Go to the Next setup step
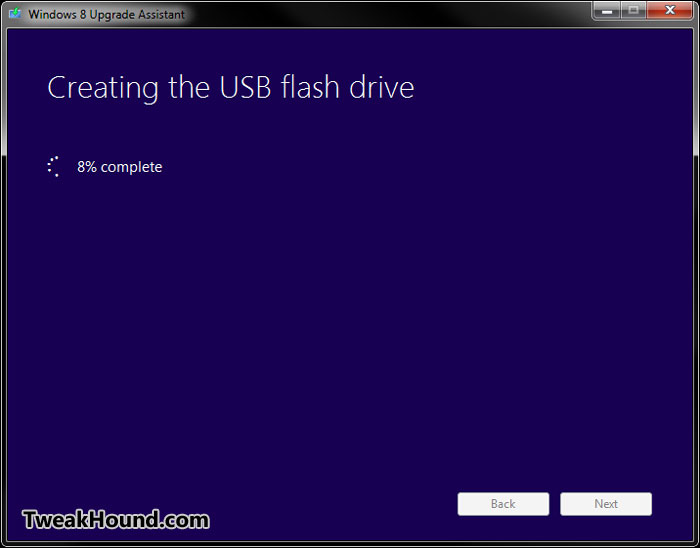 point(606,504)
